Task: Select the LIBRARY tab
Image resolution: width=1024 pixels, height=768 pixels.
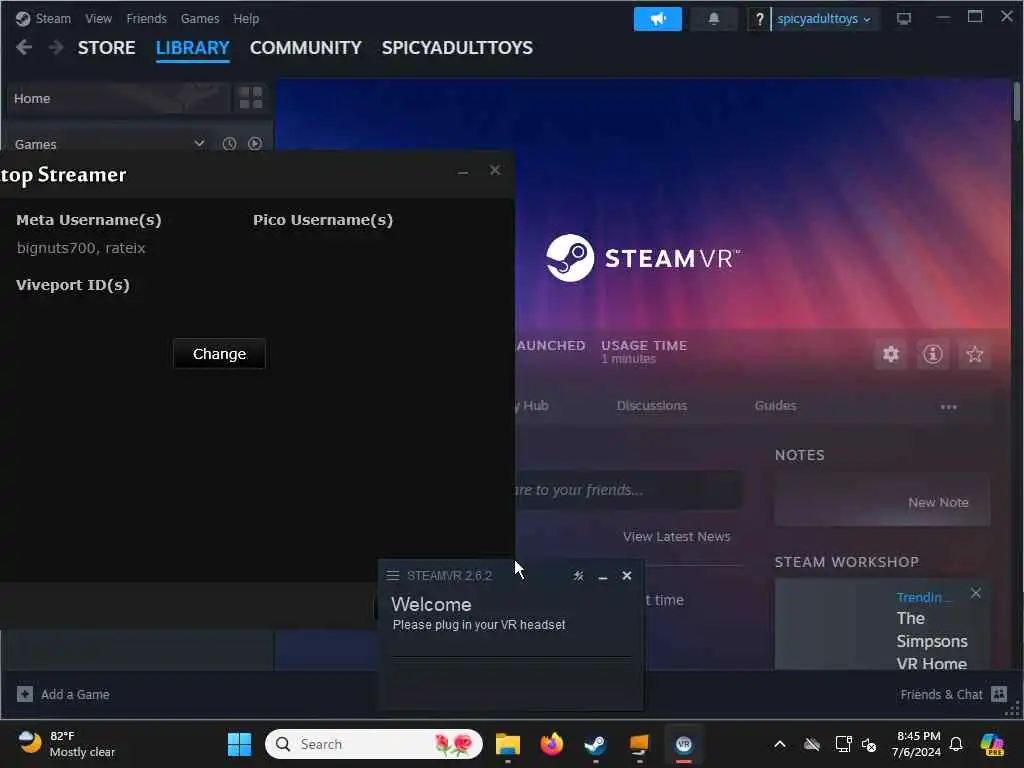Action: click(193, 48)
